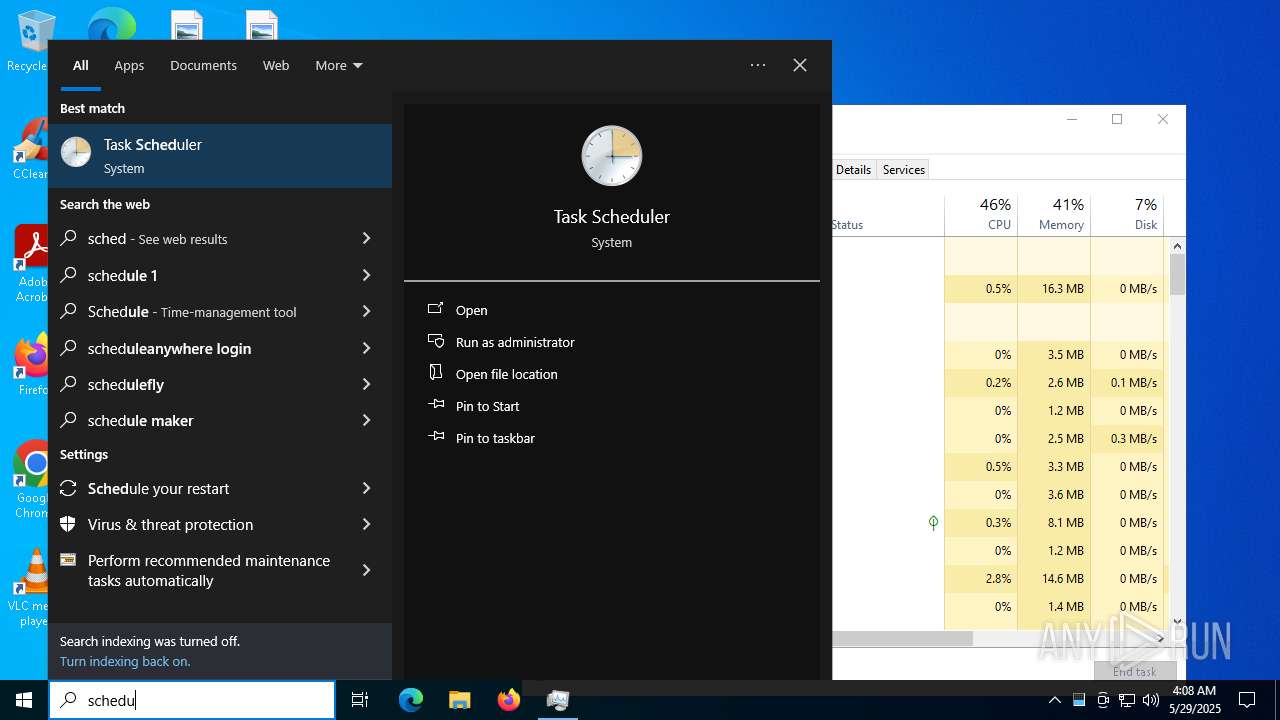Open Google Chrome desktop shortcut
Viewport: 1280px width, 720px height.
[33, 480]
